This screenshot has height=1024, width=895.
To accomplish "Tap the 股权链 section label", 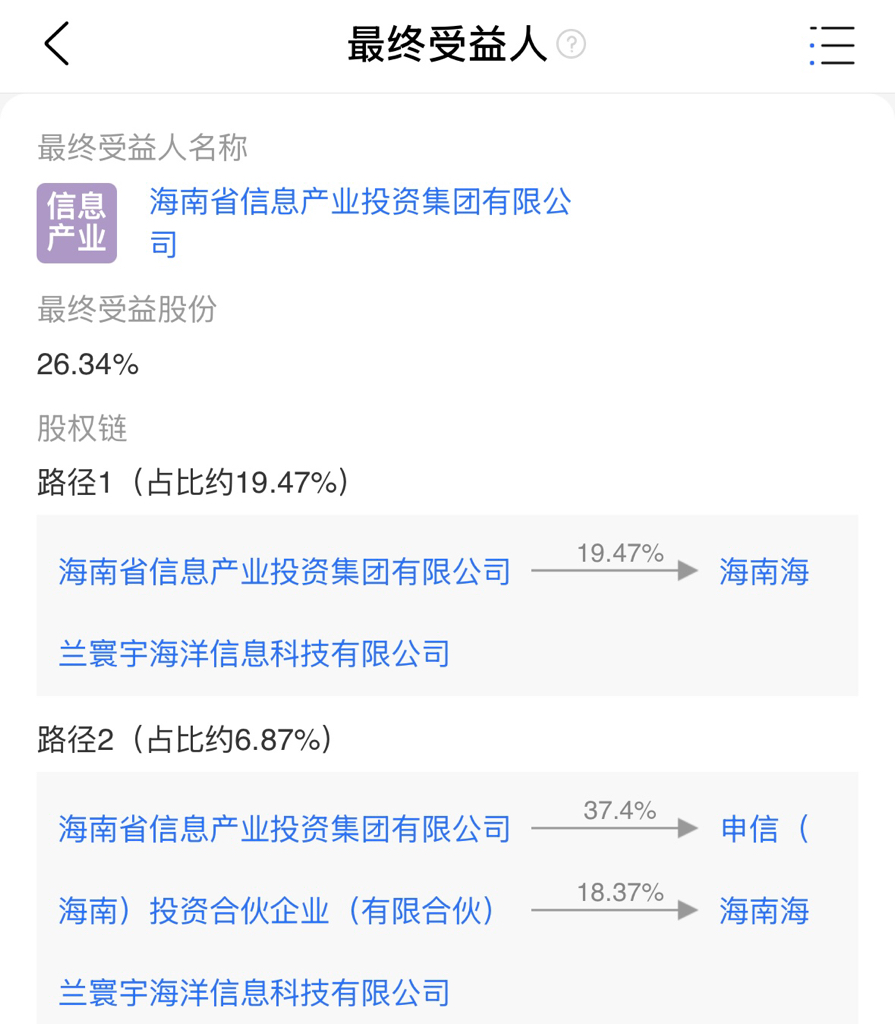I will [x=82, y=429].
